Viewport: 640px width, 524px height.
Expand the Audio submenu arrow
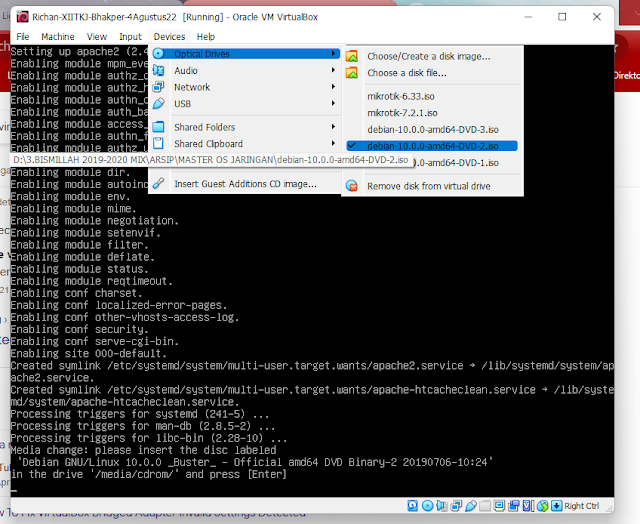coord(333,70)
